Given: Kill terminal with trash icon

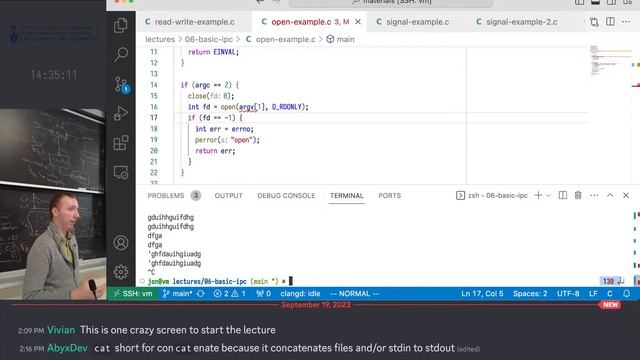Looking at the screenshot, I should [578, 196].
